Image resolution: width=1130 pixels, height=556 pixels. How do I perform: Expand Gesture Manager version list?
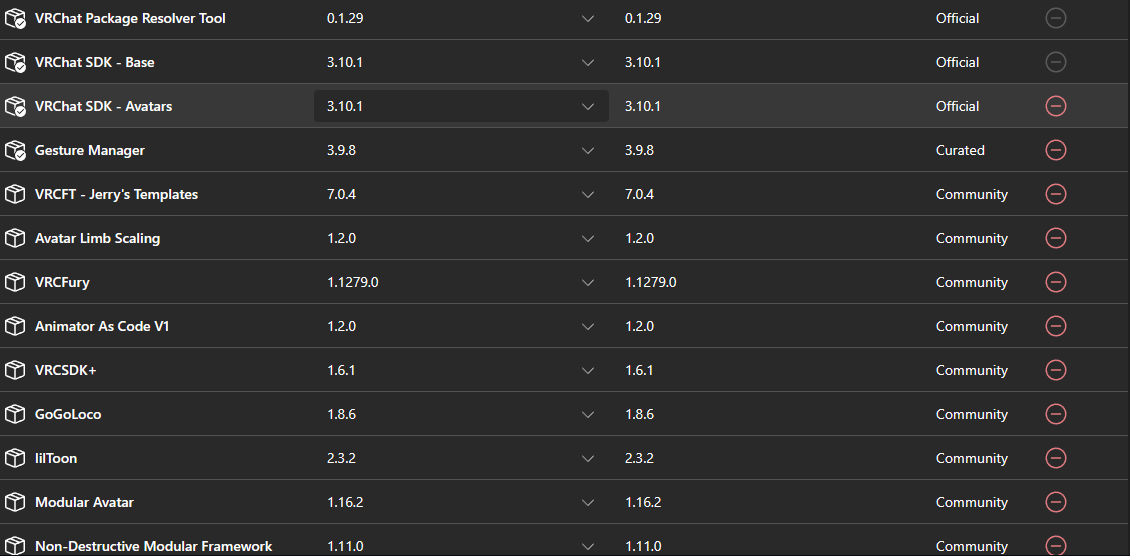pyautogui.click(x=461, y=151)
